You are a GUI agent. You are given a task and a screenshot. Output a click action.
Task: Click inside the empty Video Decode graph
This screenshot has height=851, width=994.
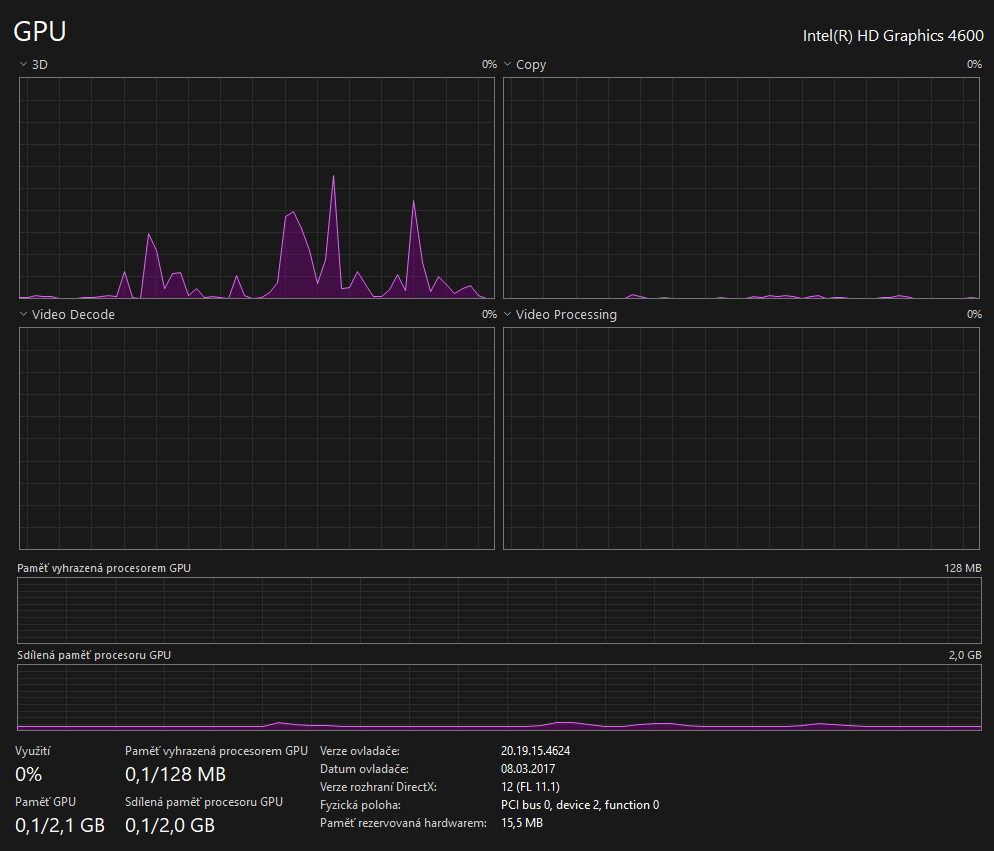click(257, 438)
